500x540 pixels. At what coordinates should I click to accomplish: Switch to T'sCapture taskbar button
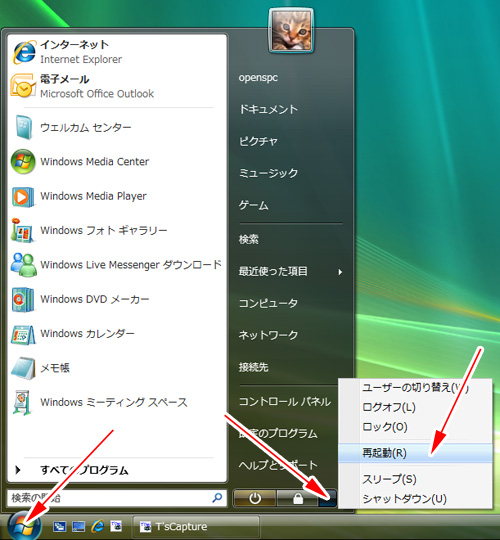pos(196,527)
